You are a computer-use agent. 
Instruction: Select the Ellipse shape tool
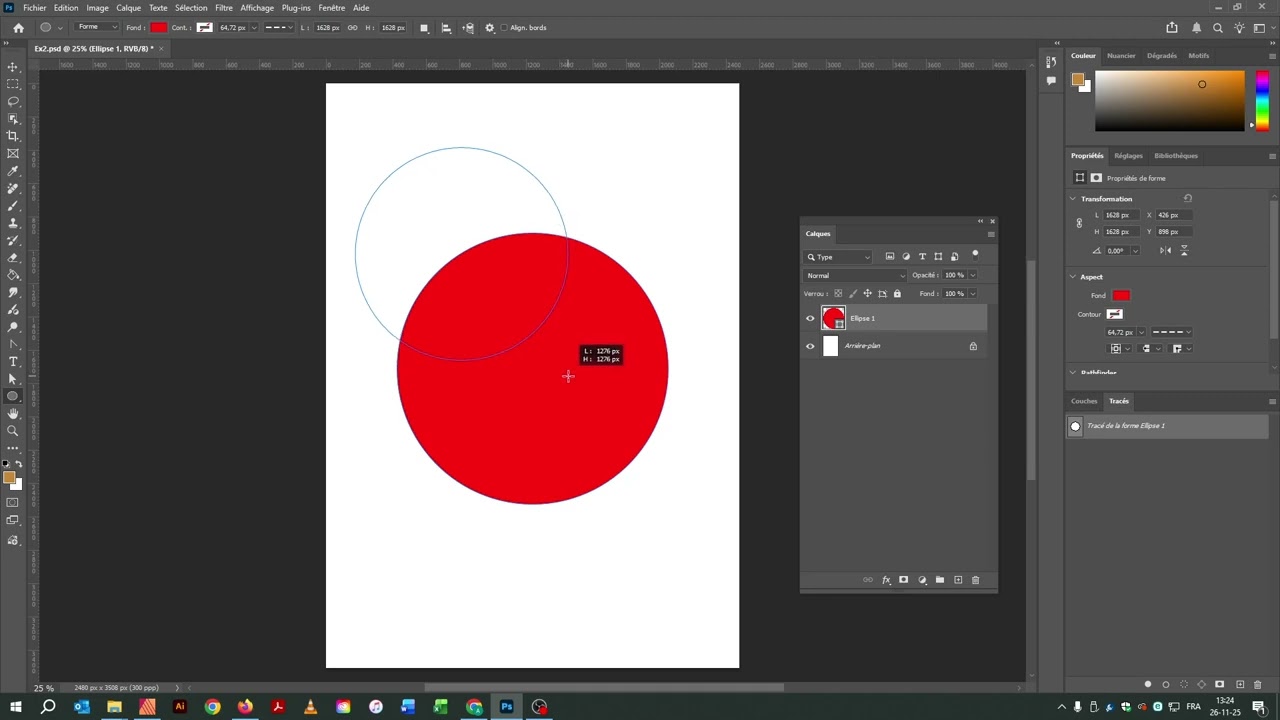click(13, 396)
